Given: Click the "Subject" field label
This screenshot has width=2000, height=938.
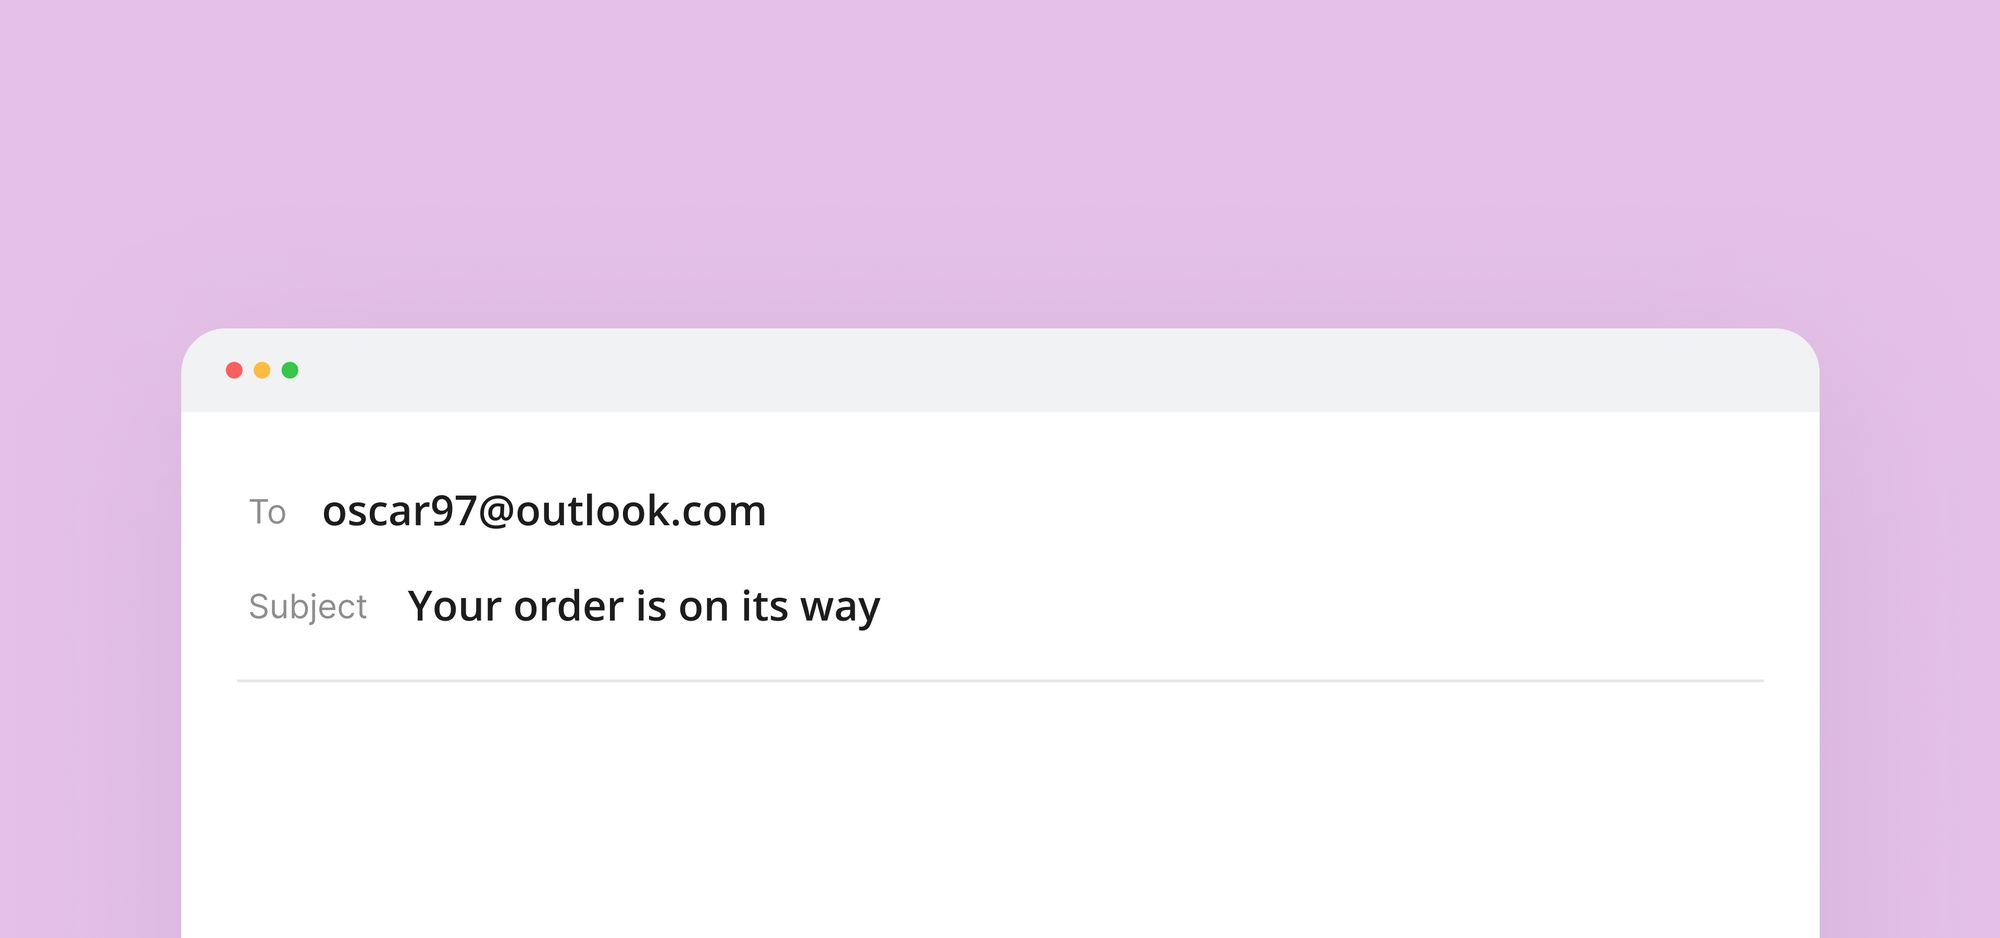Looking at the screenshot, I should 308,607.
